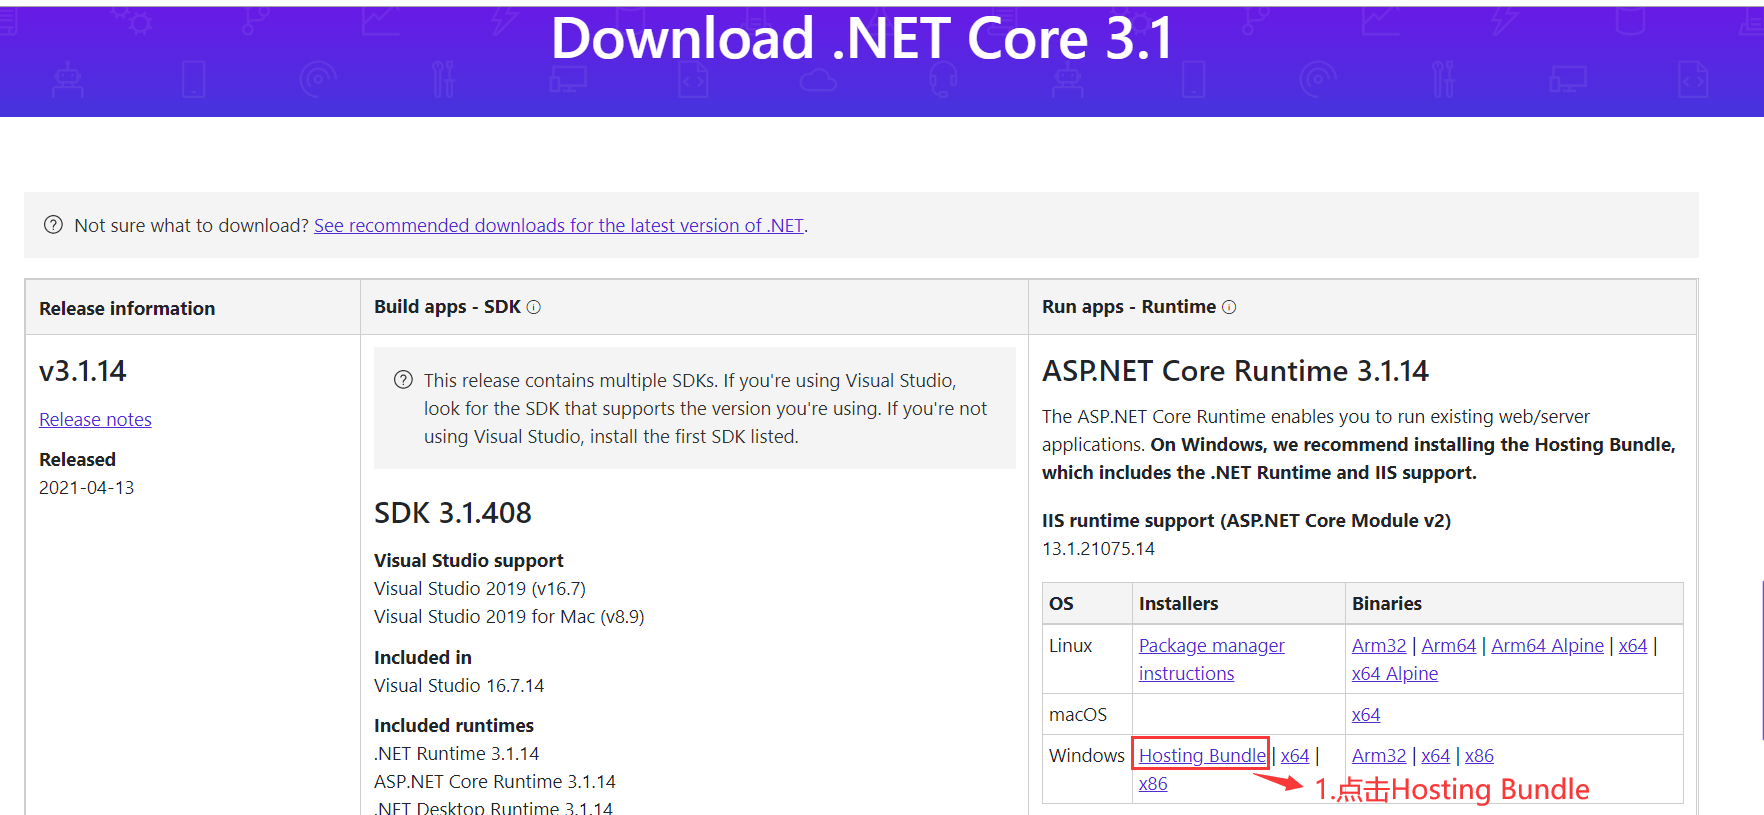Click the 'ASP.NET Core Runtime 3.1.14' heading
This screenshot has width=1764, height=815.
(x=1235, y=371)
